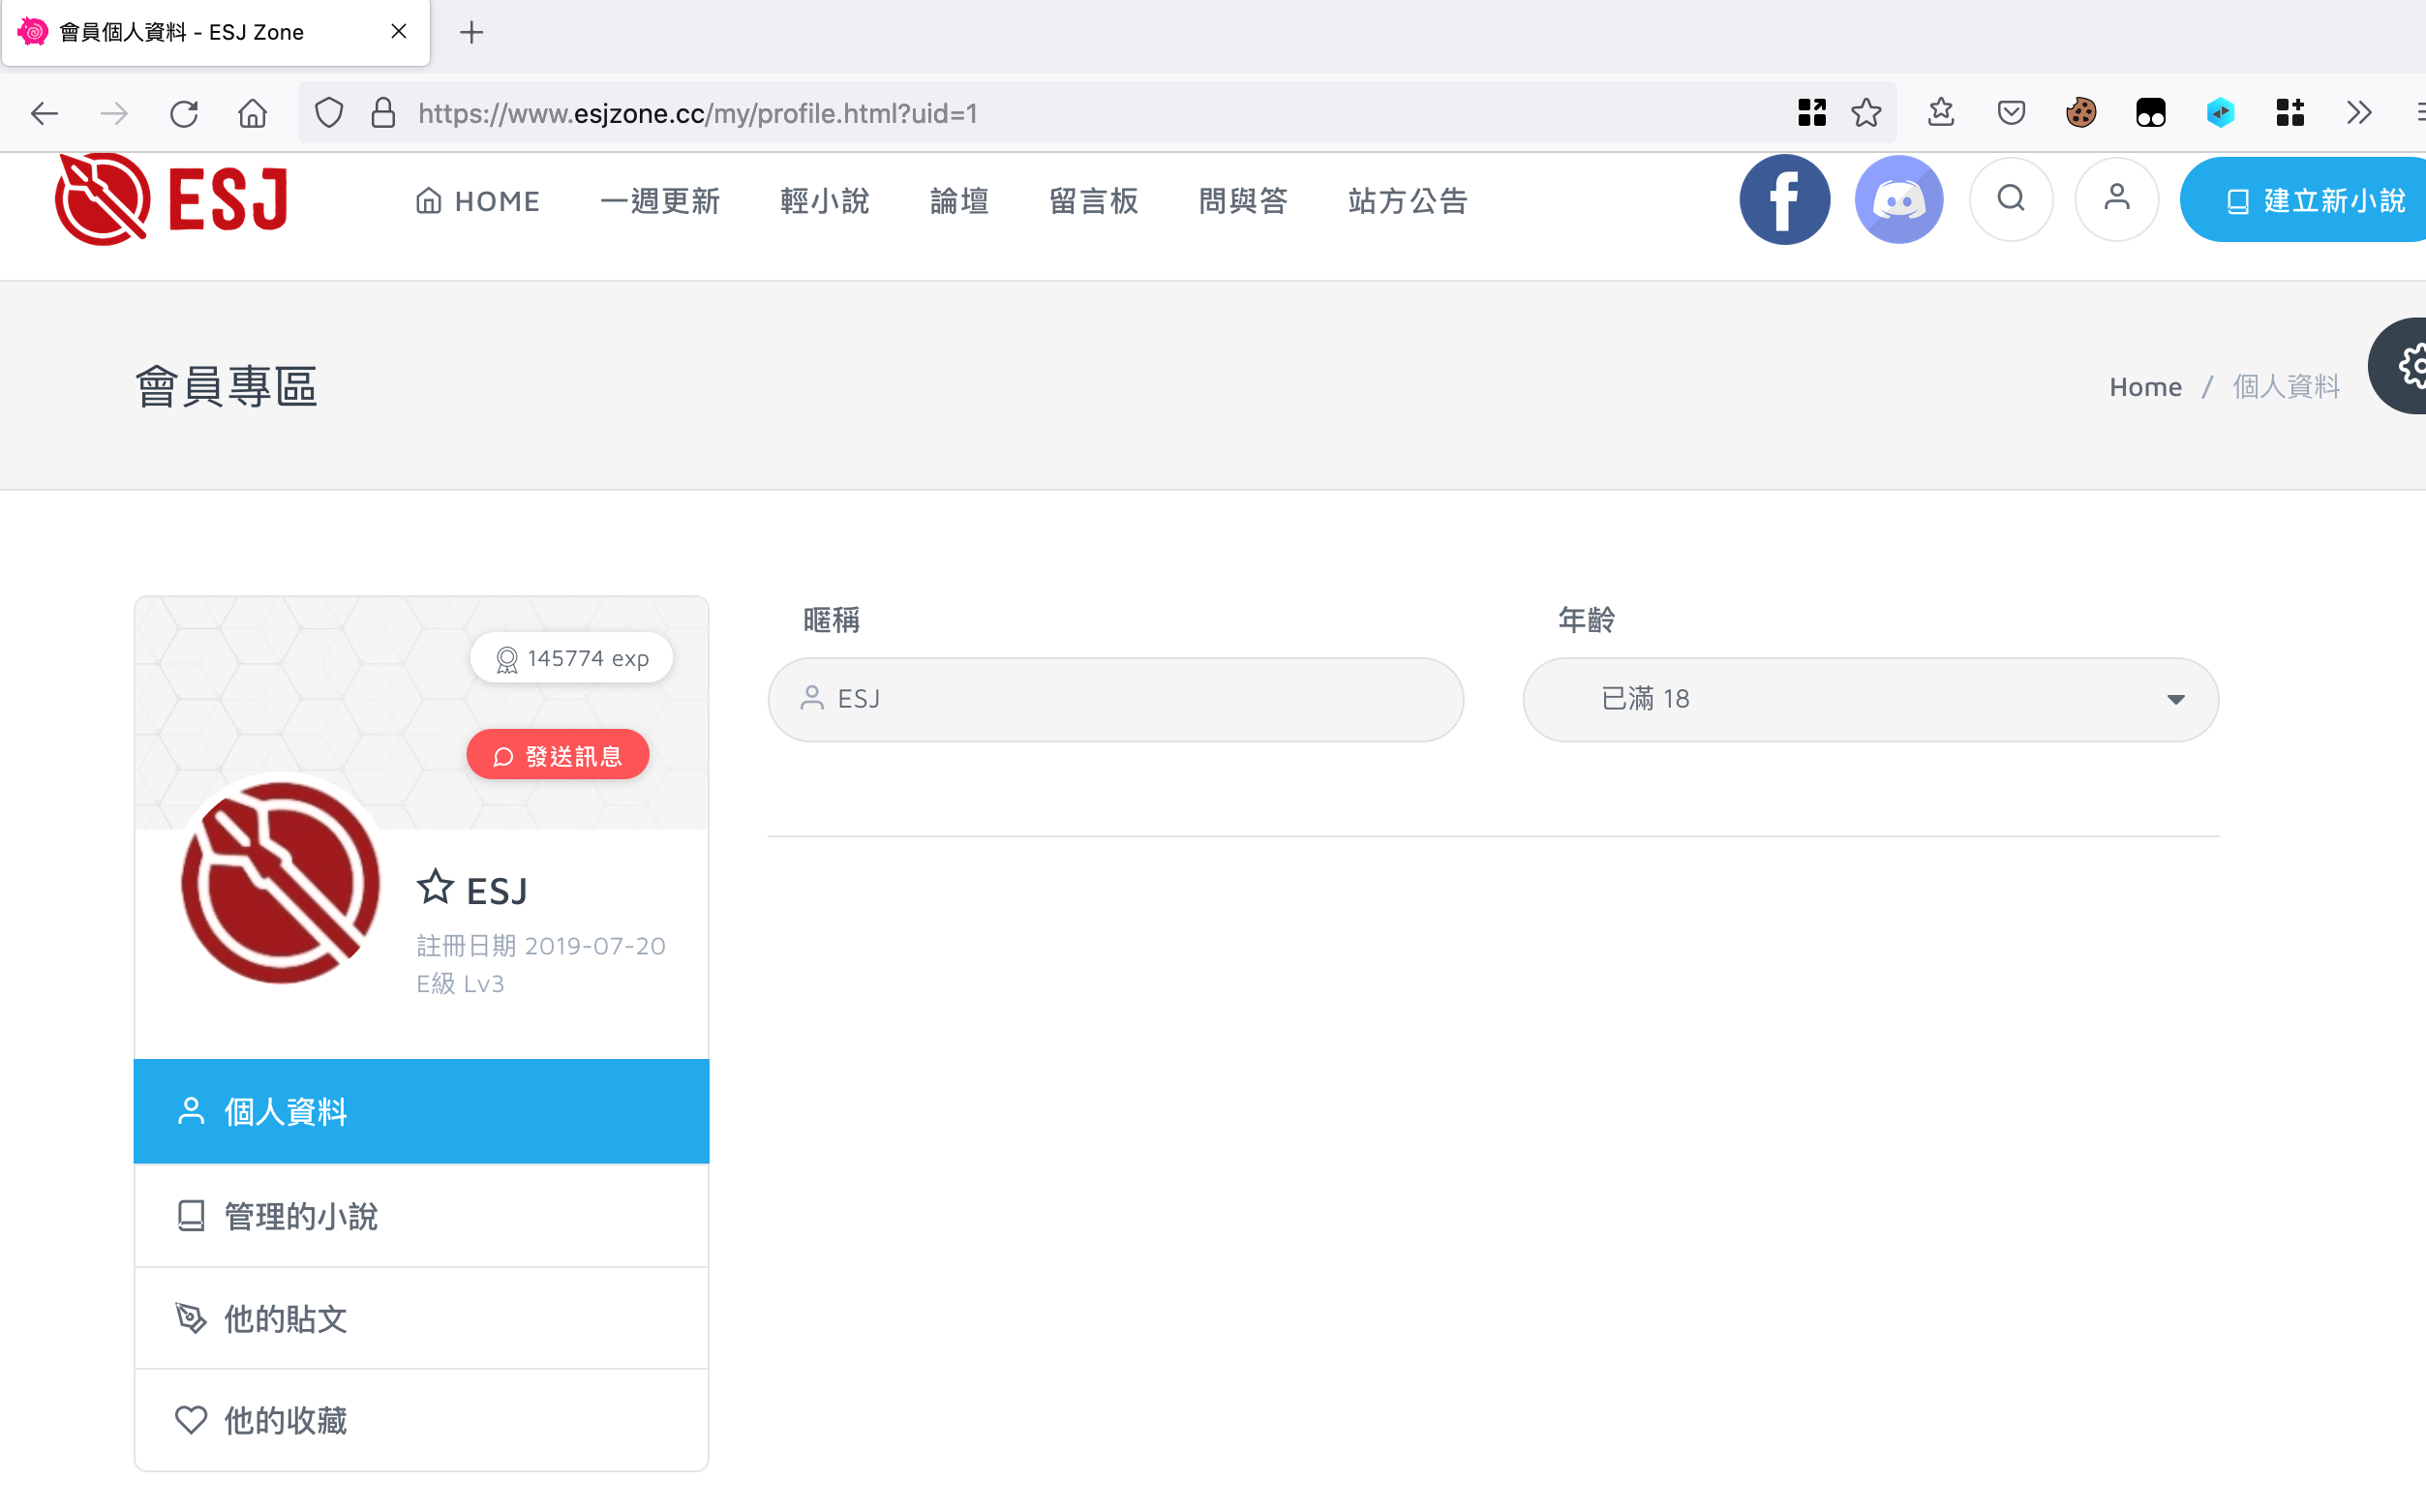Click the 註冊日期 2019-07-20 text
2426x1512 pixels.
541,946
